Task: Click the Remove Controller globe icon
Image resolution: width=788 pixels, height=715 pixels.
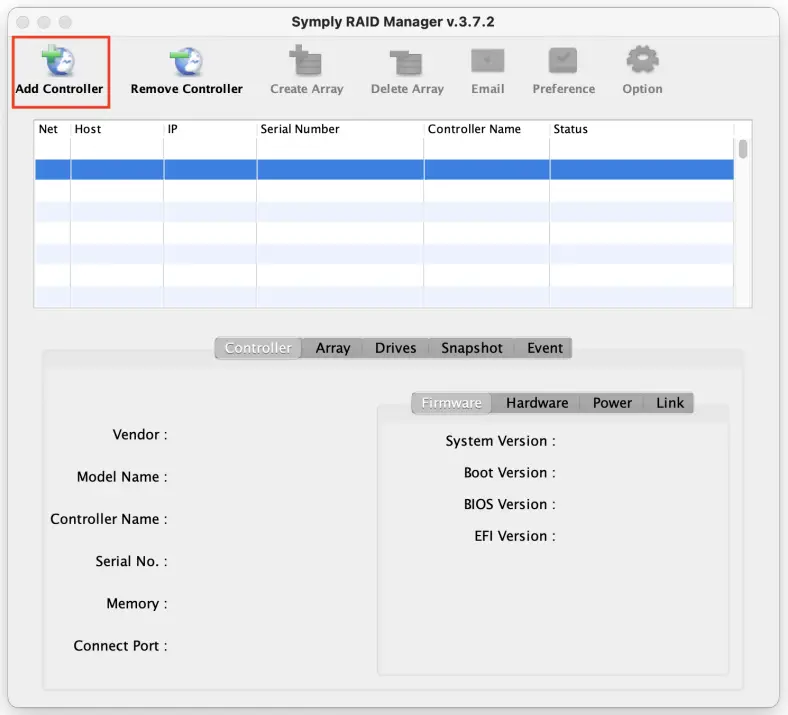Action: [186, 60]
